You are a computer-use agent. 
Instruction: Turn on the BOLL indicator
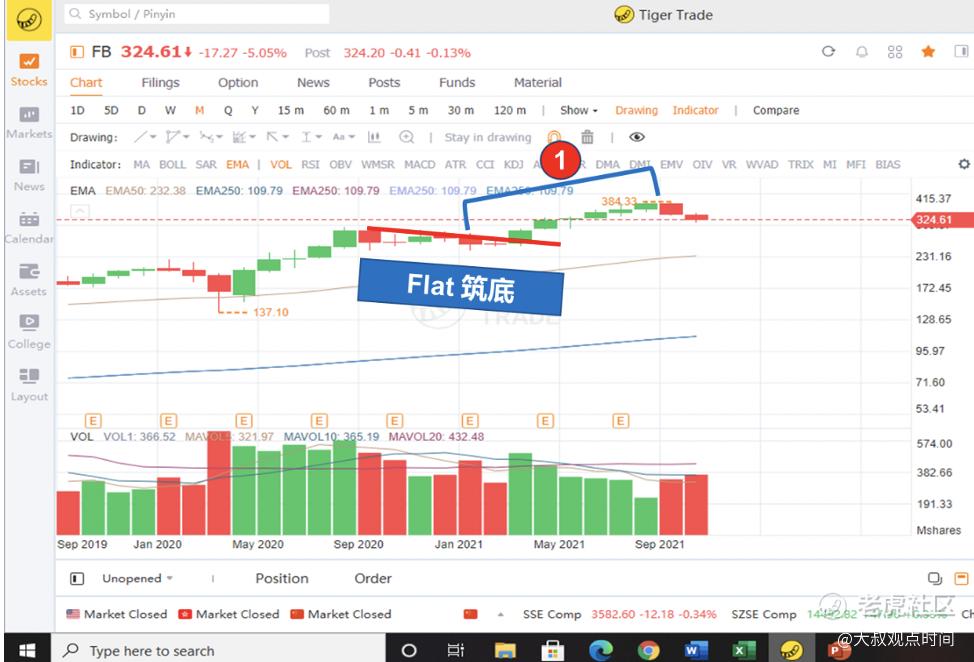(x=173, y=165)
